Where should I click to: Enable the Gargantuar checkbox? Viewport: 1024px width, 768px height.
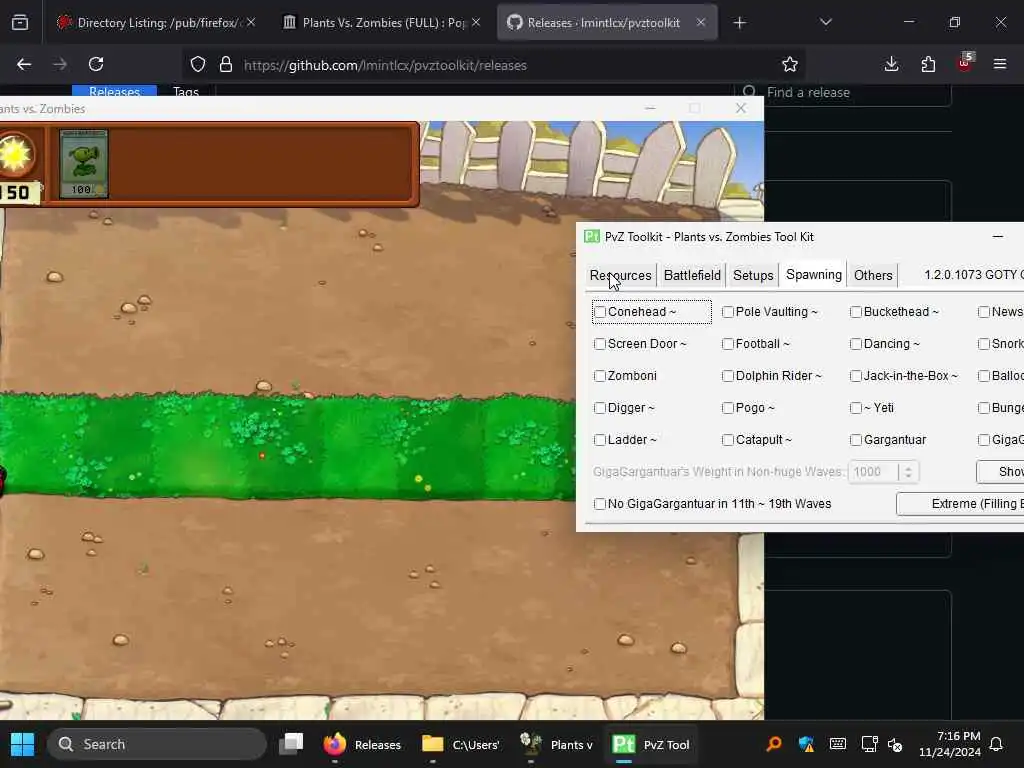pos(856,440)
